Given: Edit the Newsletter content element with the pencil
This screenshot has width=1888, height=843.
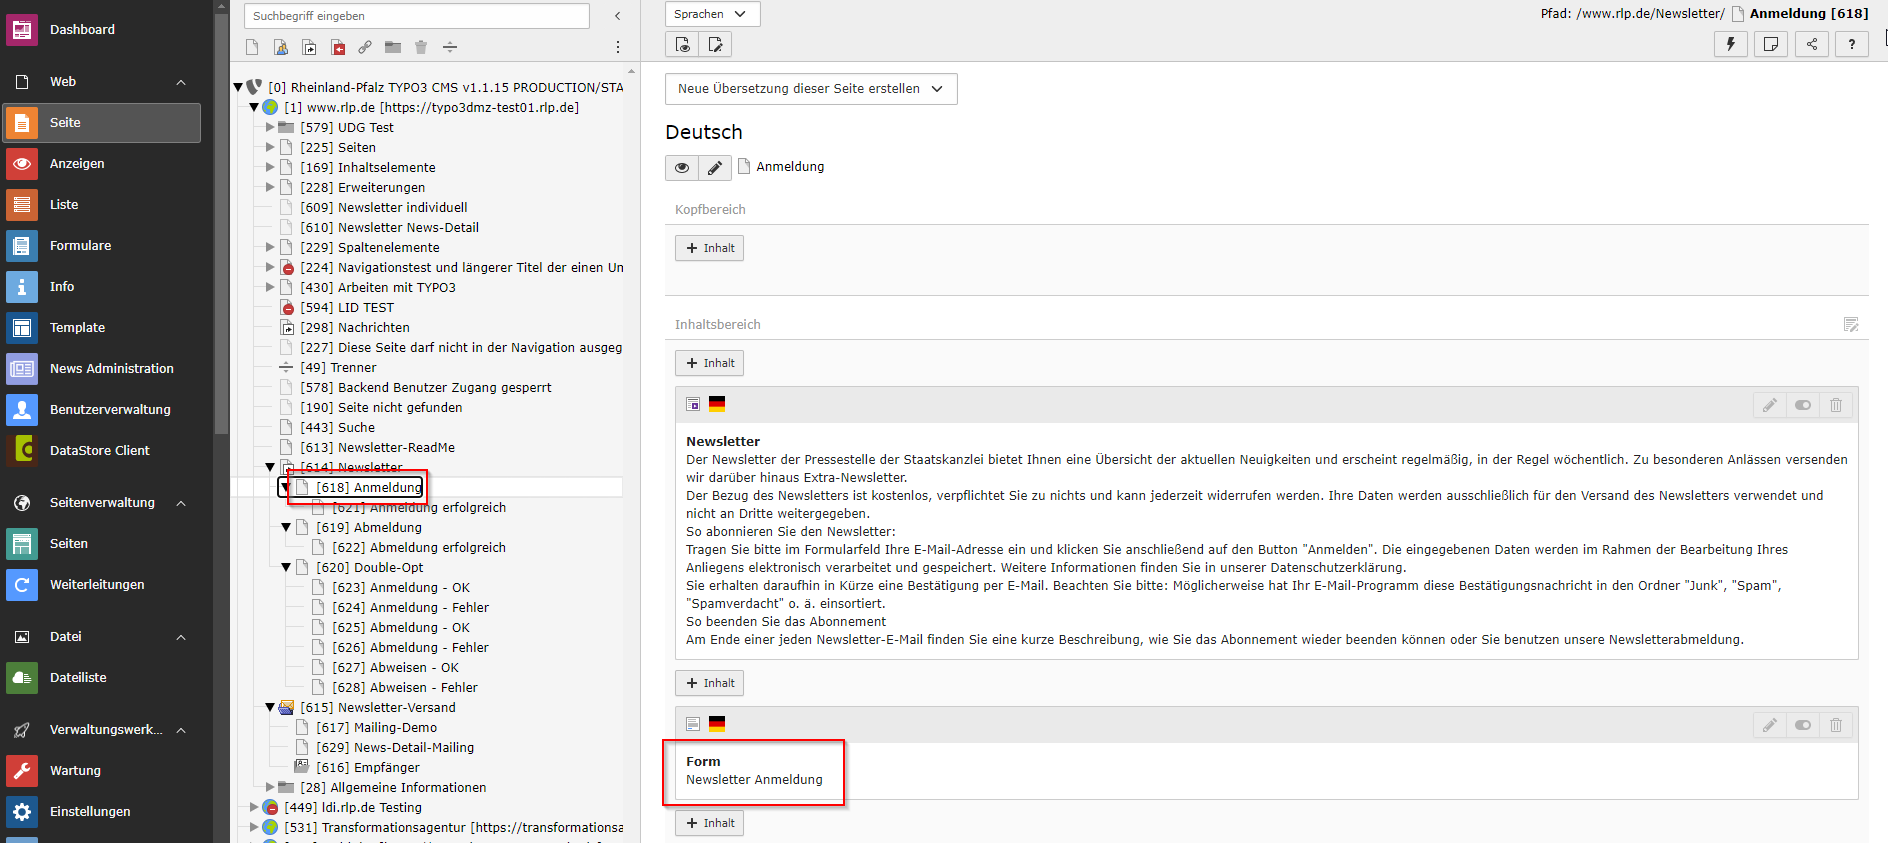Looking at the screenshot, I should tap(1770, 405).
